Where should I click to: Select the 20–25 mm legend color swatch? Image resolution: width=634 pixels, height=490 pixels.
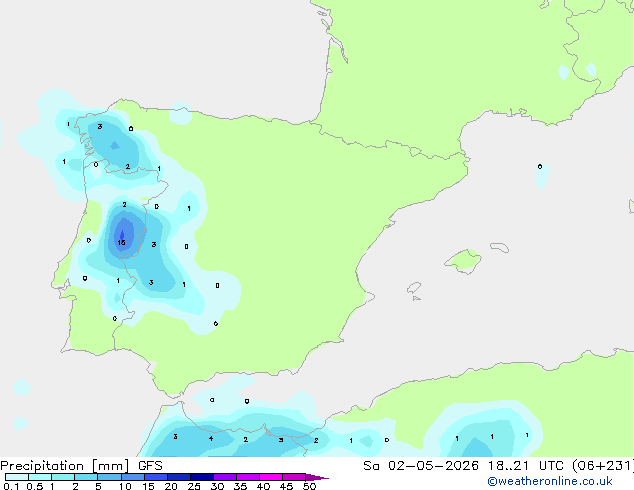[179, 477]
